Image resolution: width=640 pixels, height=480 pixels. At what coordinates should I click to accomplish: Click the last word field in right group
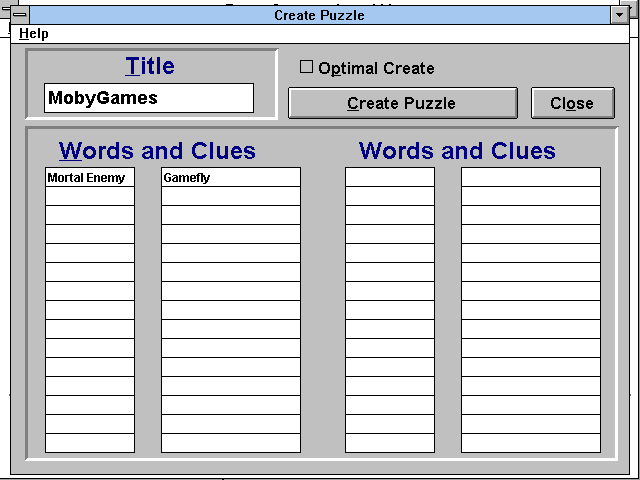click(390, 442)
